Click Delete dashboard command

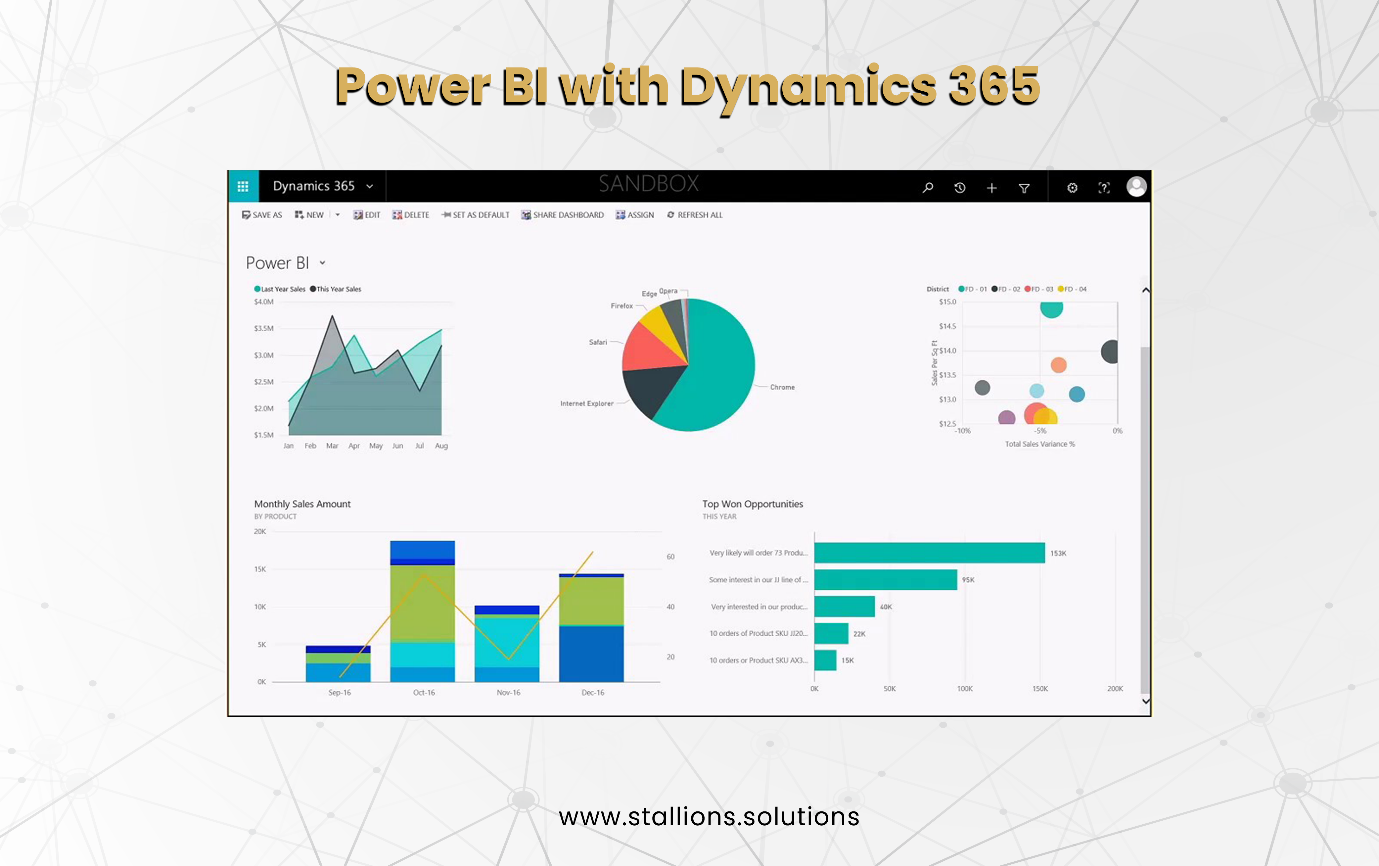pyautogui.click(x=411, y=215)
